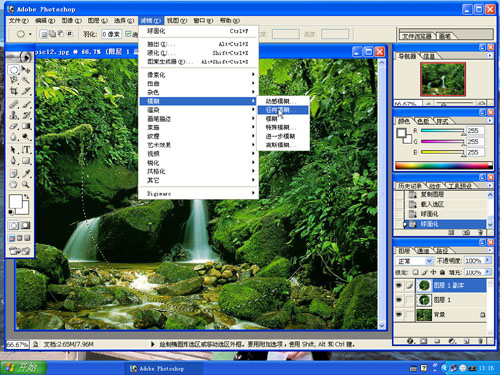Open Color panel flyout menu arrow
The width and height of the screenshot is (500, 375).
pyautogui.click(x=490, y=120)
